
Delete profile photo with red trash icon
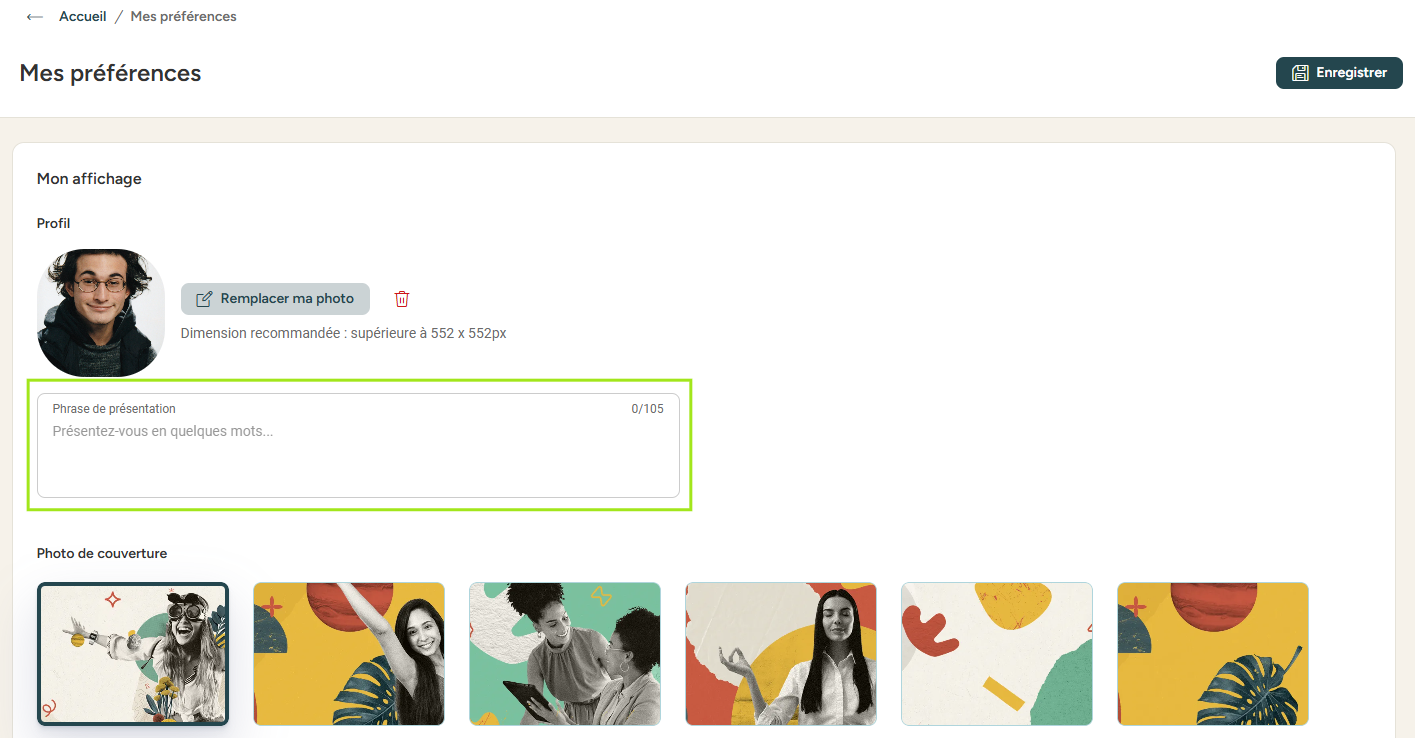tap(402, 299)
